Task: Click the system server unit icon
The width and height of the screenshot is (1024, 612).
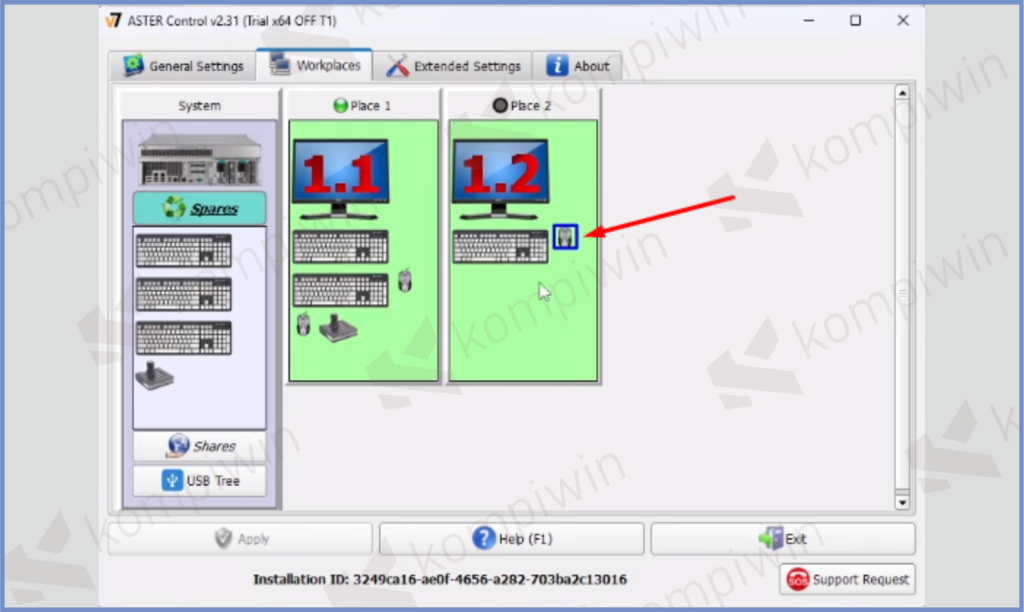Action: [200, 160]
